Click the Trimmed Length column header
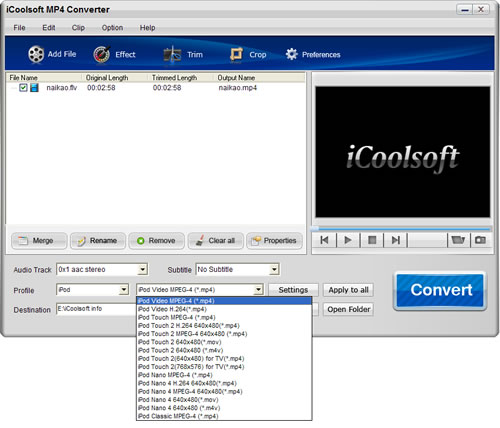 tap(181, 78)
